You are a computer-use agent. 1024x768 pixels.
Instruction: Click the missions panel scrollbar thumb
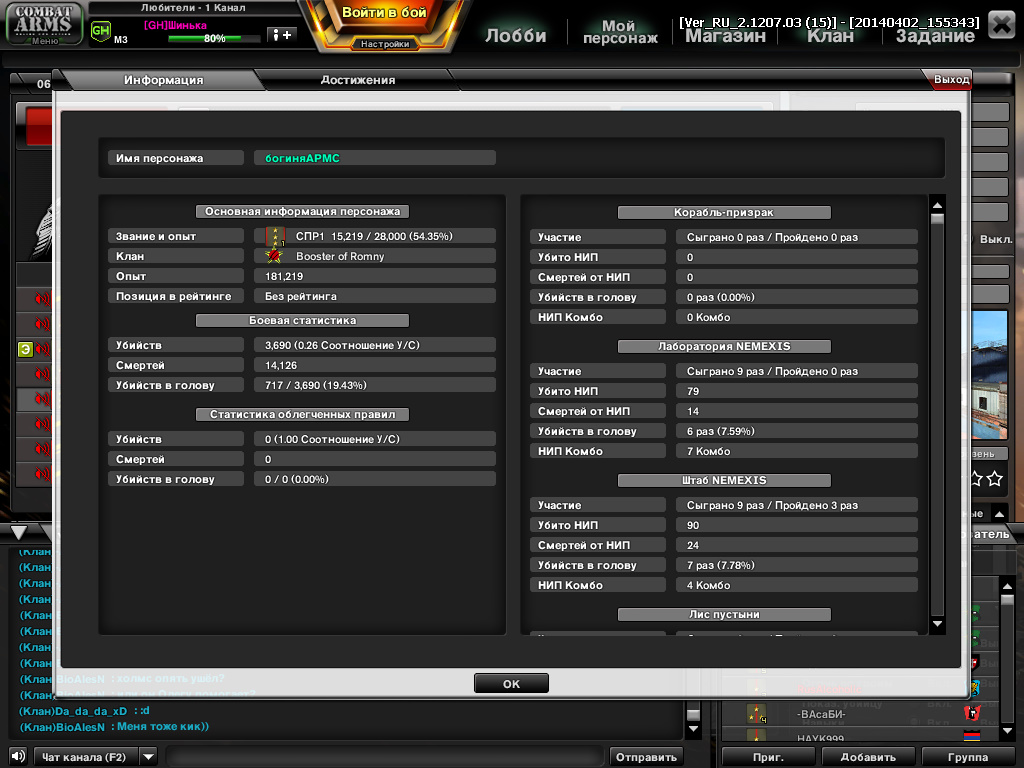click(937, 219)
